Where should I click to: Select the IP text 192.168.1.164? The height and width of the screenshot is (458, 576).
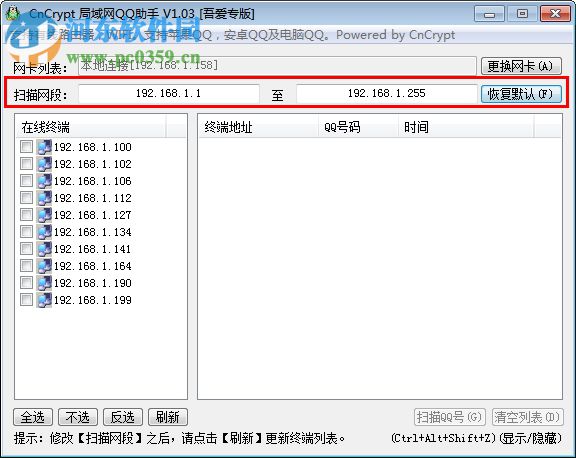(93, 266)
